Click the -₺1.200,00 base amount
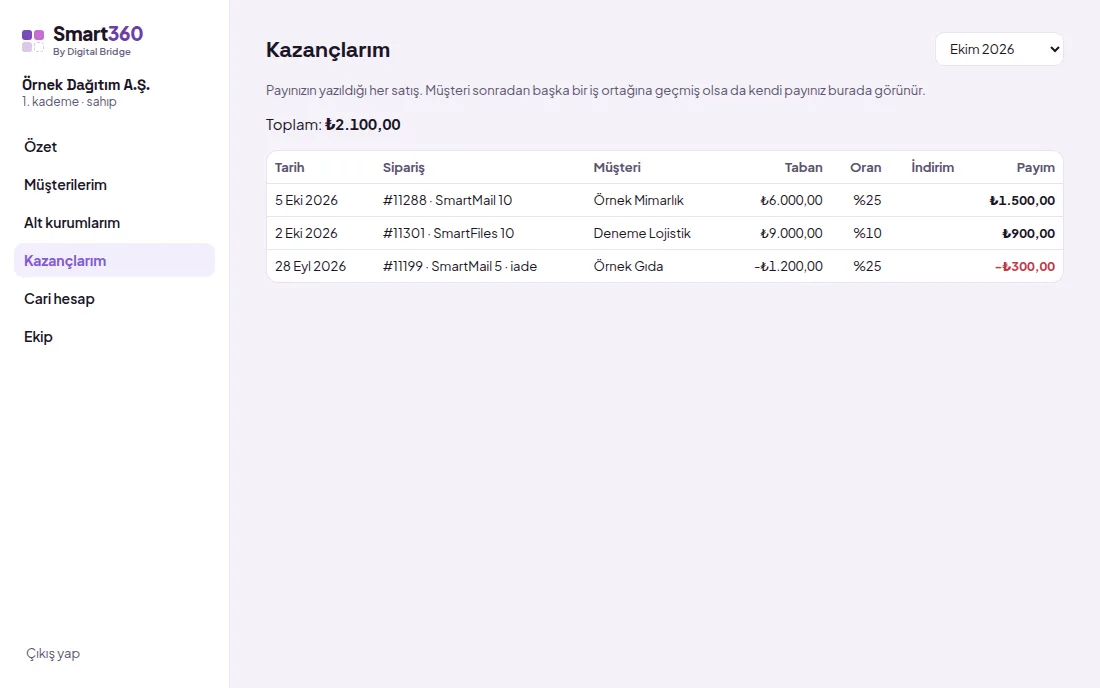This screenshot has height=688, width=1100. 789,266
